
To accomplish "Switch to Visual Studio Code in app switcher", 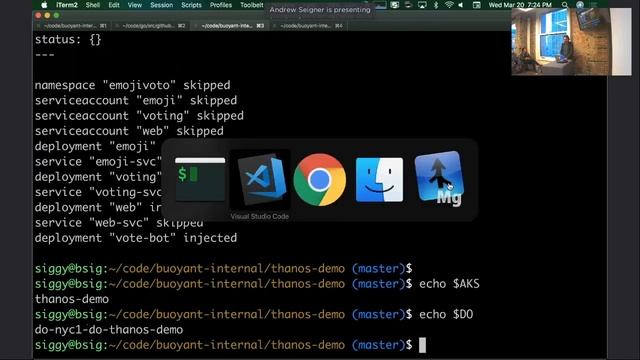I will (260, 180).
